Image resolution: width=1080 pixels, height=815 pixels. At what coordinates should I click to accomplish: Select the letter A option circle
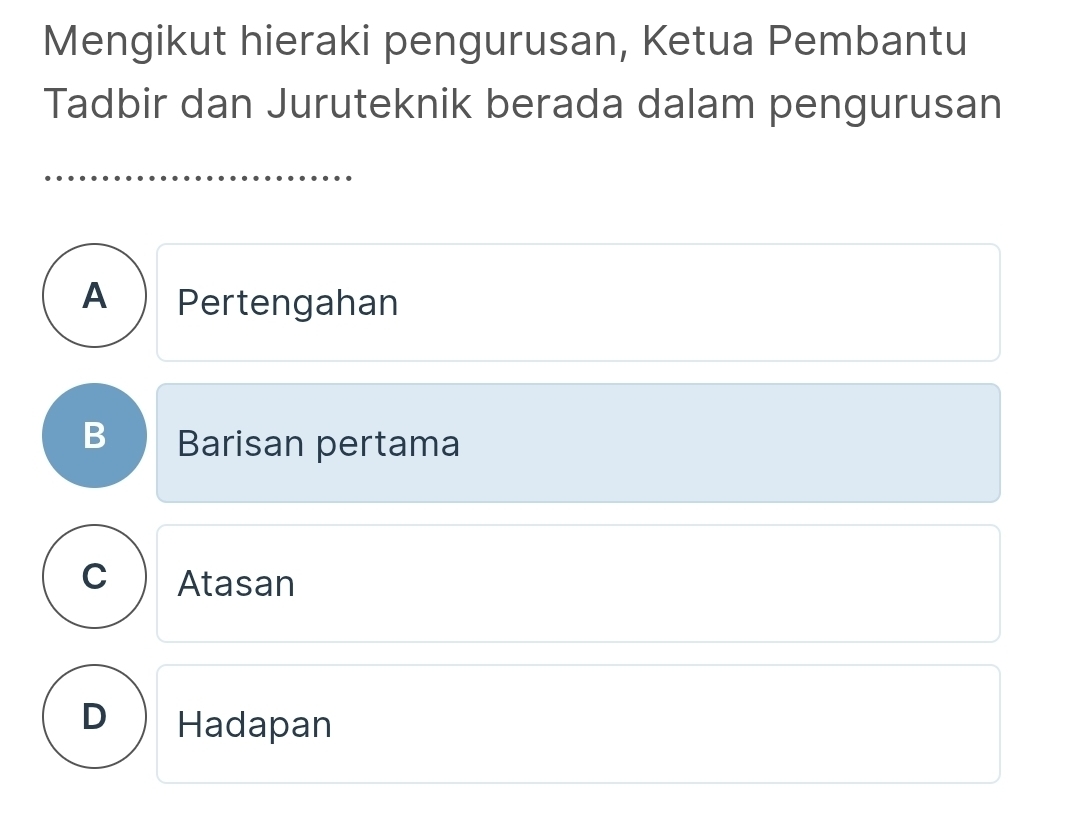[x=95, y=296]
